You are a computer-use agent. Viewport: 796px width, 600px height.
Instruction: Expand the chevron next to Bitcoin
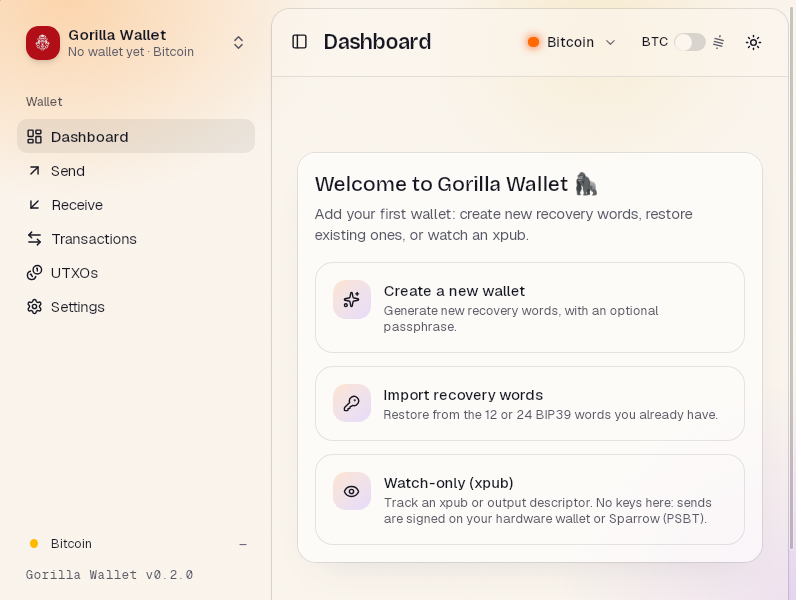[610, 42]
